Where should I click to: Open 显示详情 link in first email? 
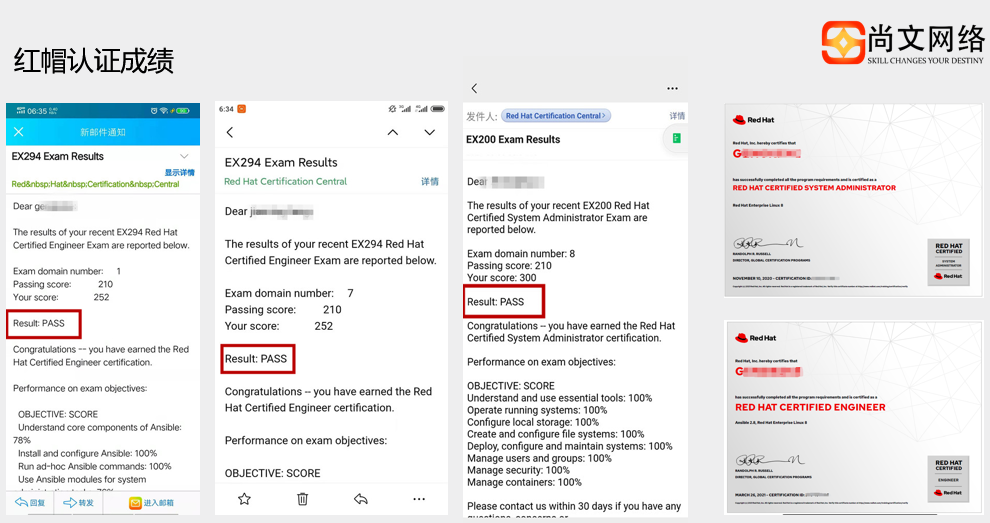click(179, 172)
